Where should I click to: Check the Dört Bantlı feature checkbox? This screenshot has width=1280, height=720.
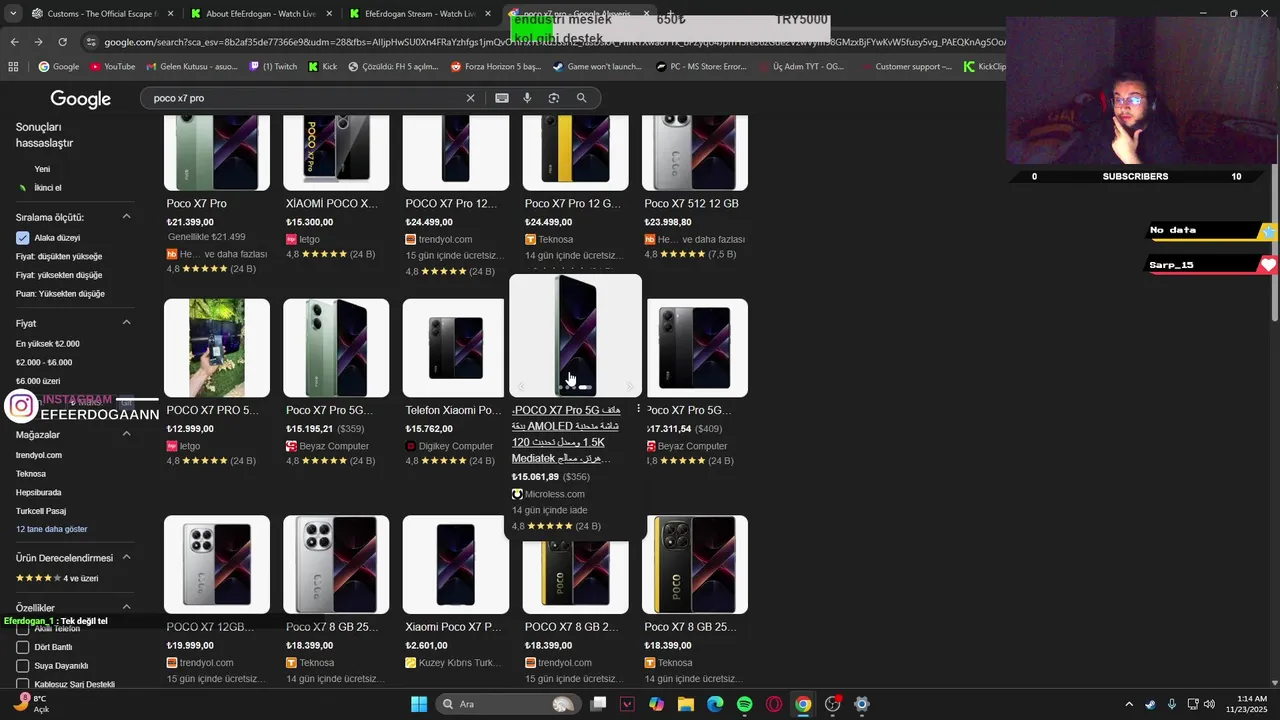(22, 647)
